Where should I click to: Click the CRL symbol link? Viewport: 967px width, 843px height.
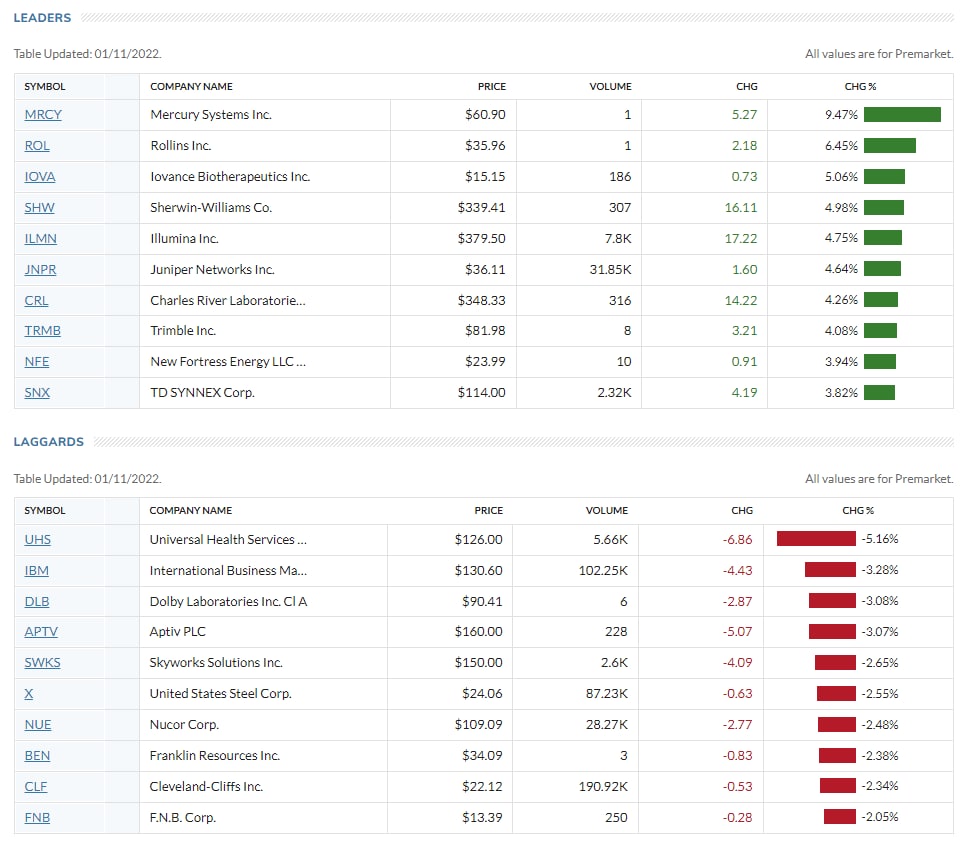click(x=36, y=300)
